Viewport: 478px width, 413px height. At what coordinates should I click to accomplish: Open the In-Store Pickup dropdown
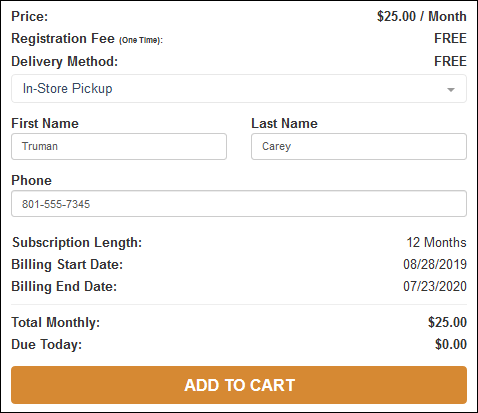pyautogui.click(x=239, y=89)
